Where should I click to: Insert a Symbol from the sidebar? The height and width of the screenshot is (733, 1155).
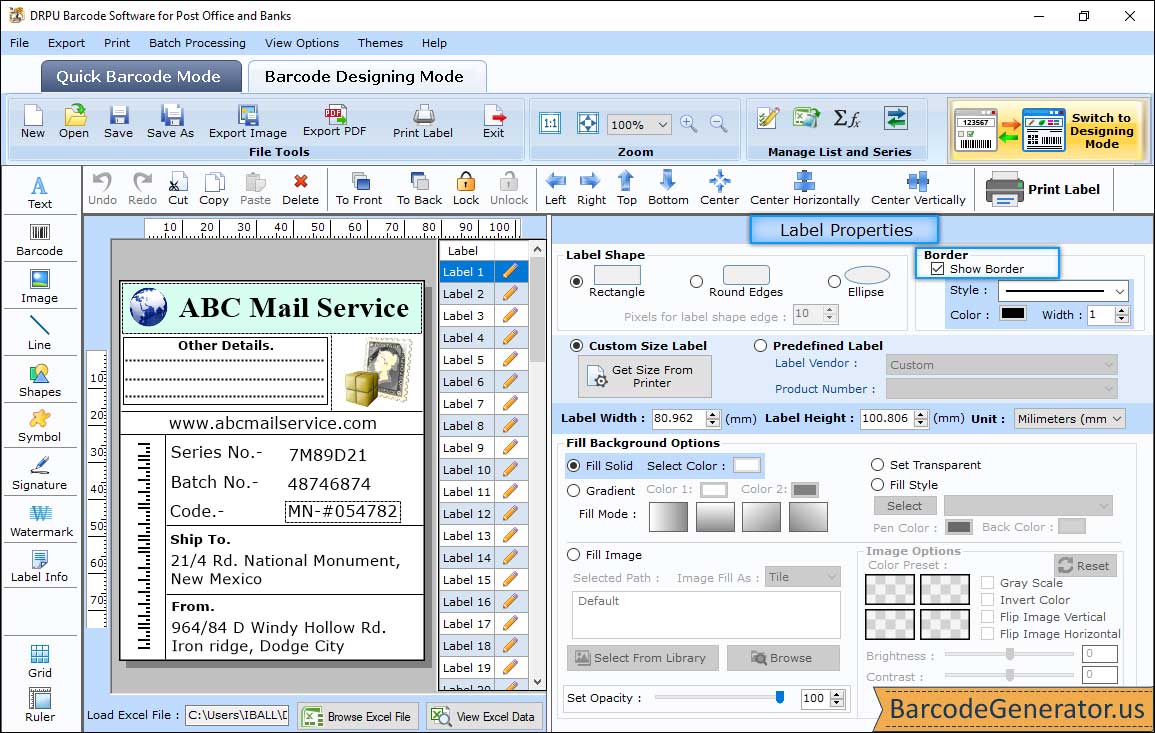click(40, 427)
